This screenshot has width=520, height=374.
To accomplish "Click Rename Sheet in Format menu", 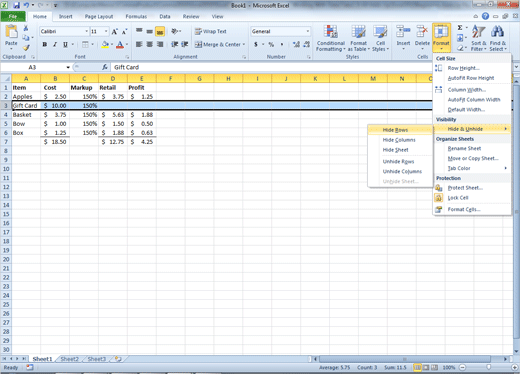I will click(x=464, y=148).
